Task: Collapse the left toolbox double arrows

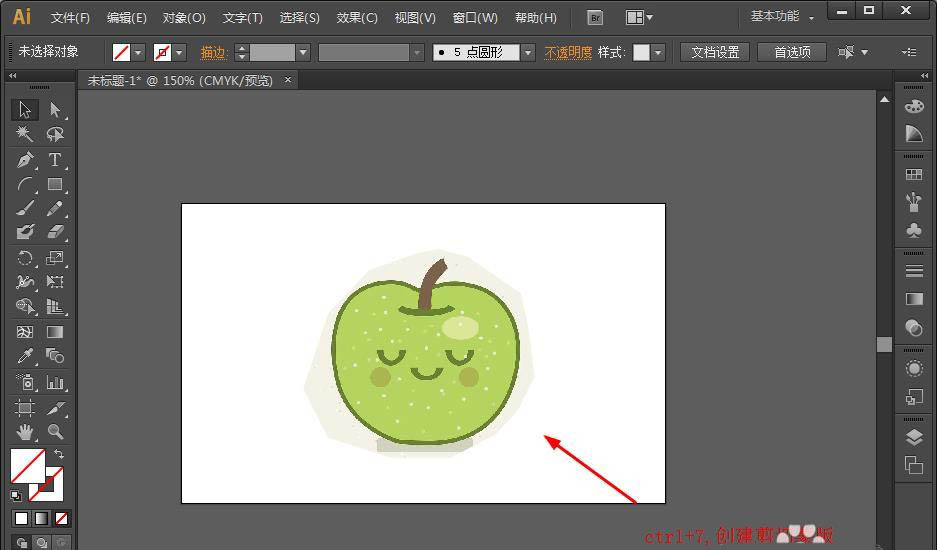Action: (13, 76)
